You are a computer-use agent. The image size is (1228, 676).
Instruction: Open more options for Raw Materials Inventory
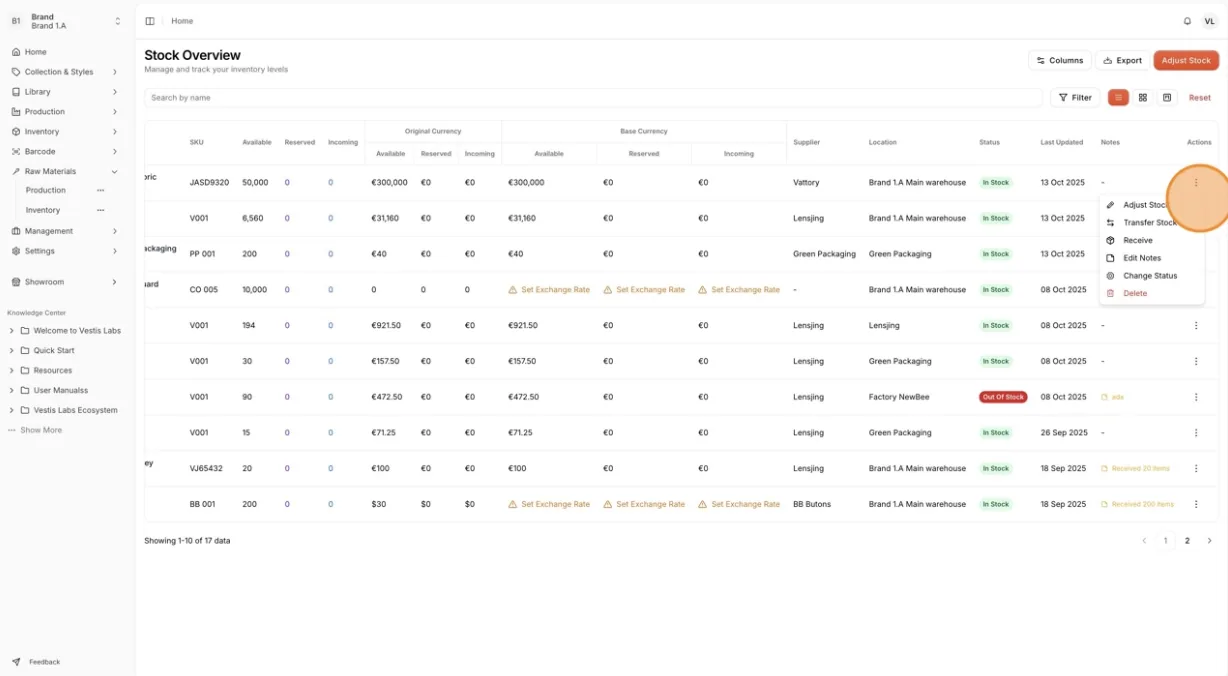click(x=100, y=210)
